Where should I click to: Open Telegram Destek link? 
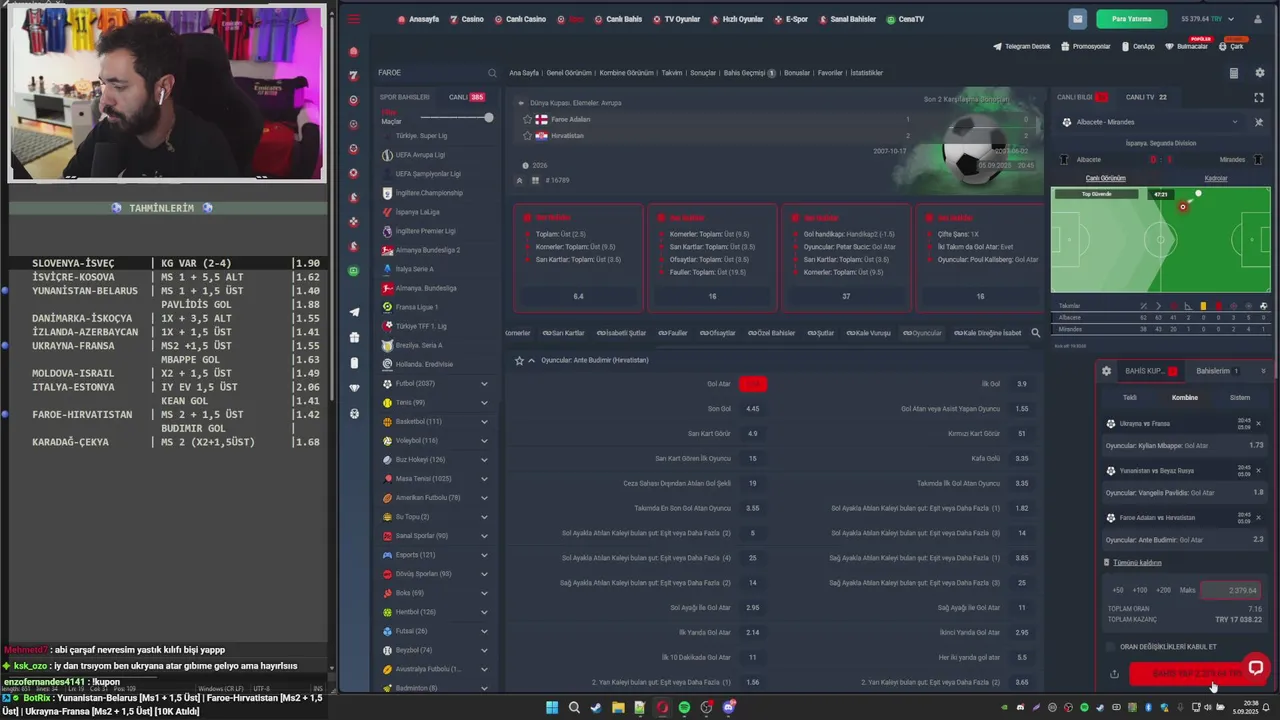click(1022, 46)
